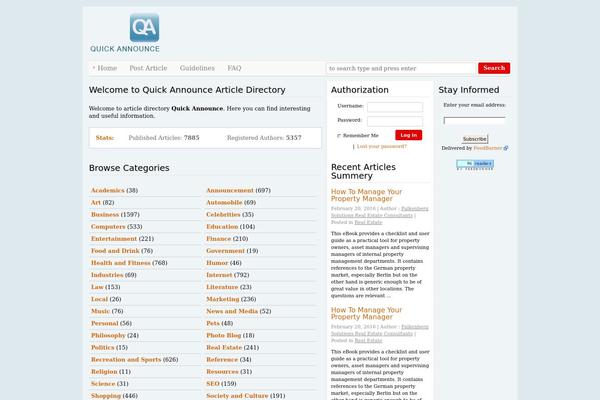
Task: Open the Personal category
Action: (x=104, y=323)
